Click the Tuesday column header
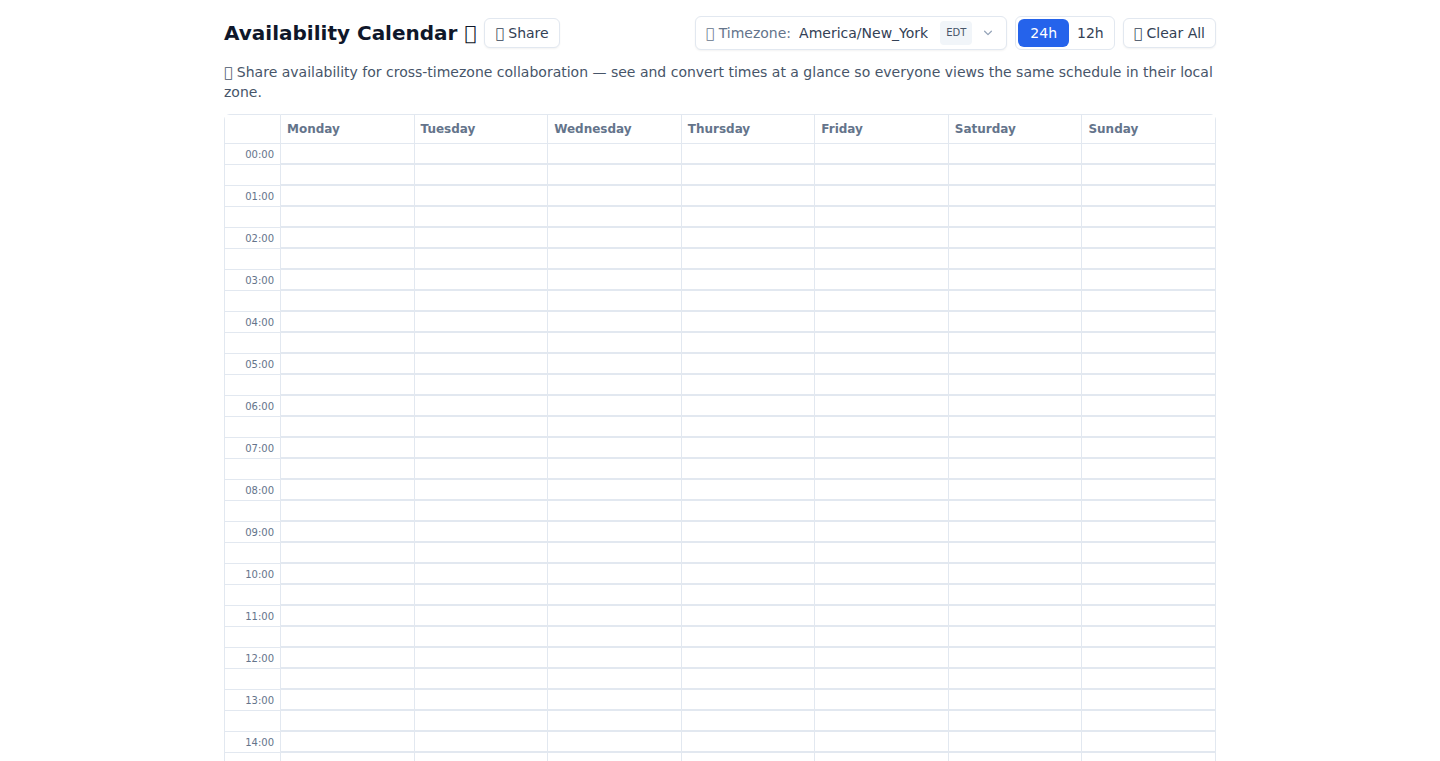Screen dimensions: 1440x761 (481, 129)
